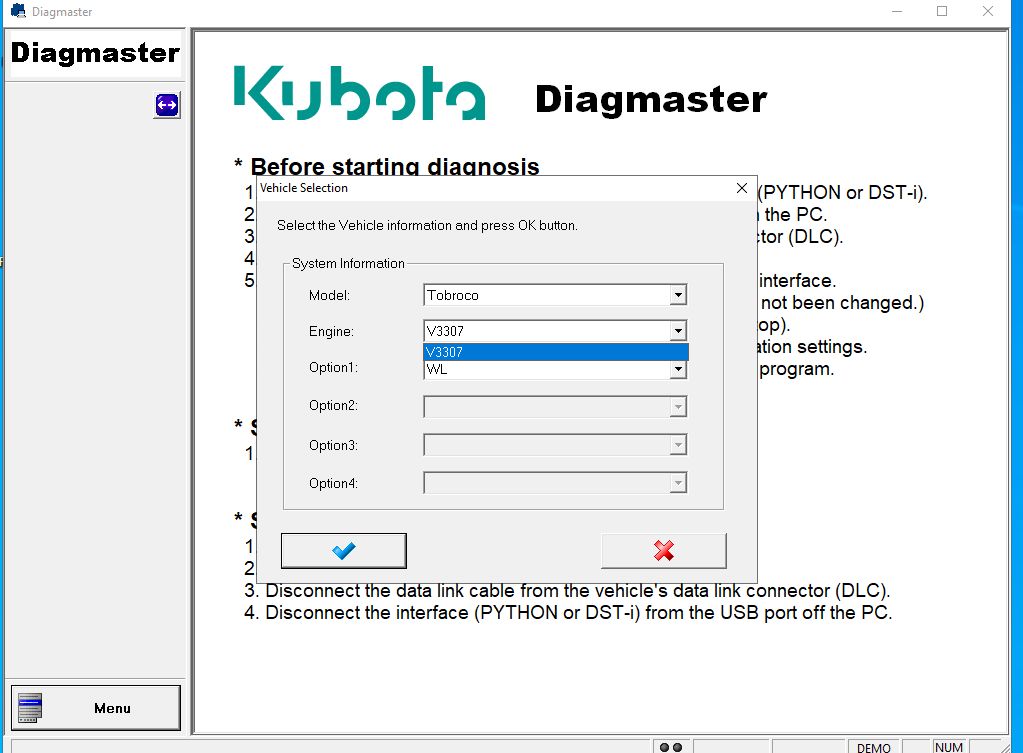The image size is (1023, 753).
Task: Click the 'Disconnect the data link cable' line
Action: [x=568, y=591]
